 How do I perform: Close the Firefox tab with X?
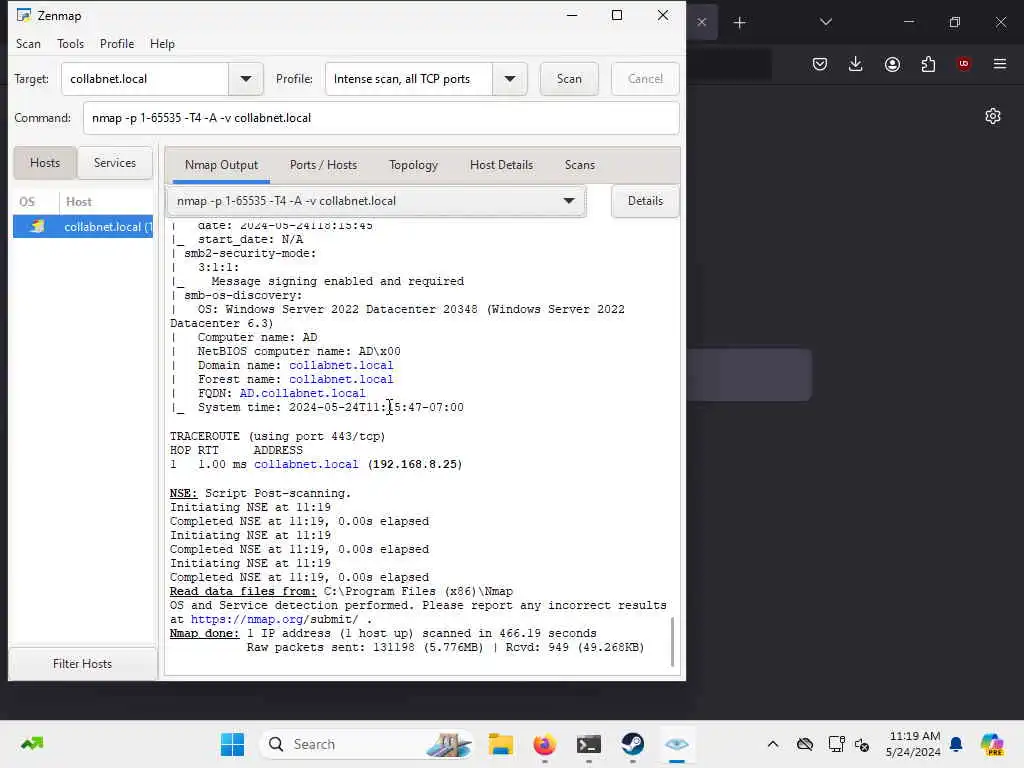701,22
